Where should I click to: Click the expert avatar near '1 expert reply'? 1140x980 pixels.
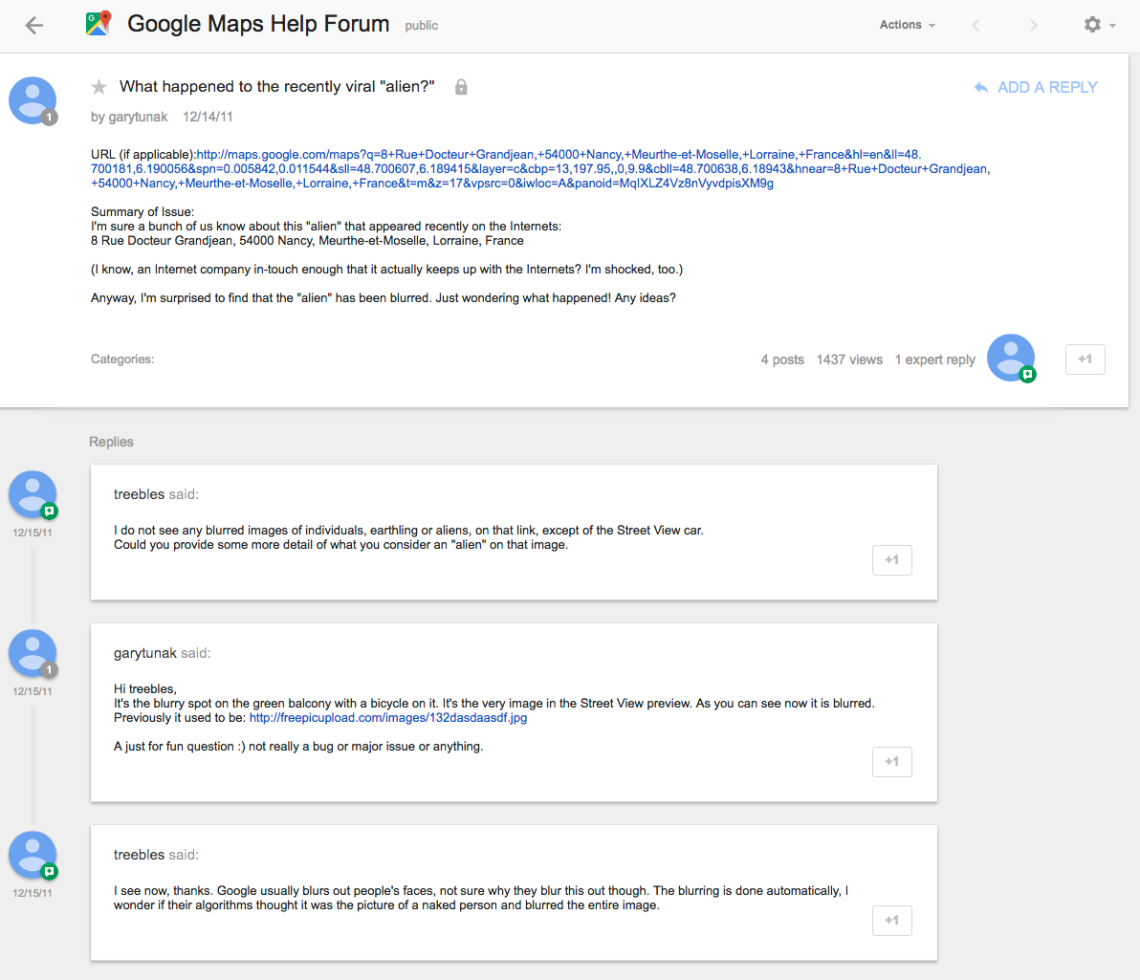[x=1011, y=358]
